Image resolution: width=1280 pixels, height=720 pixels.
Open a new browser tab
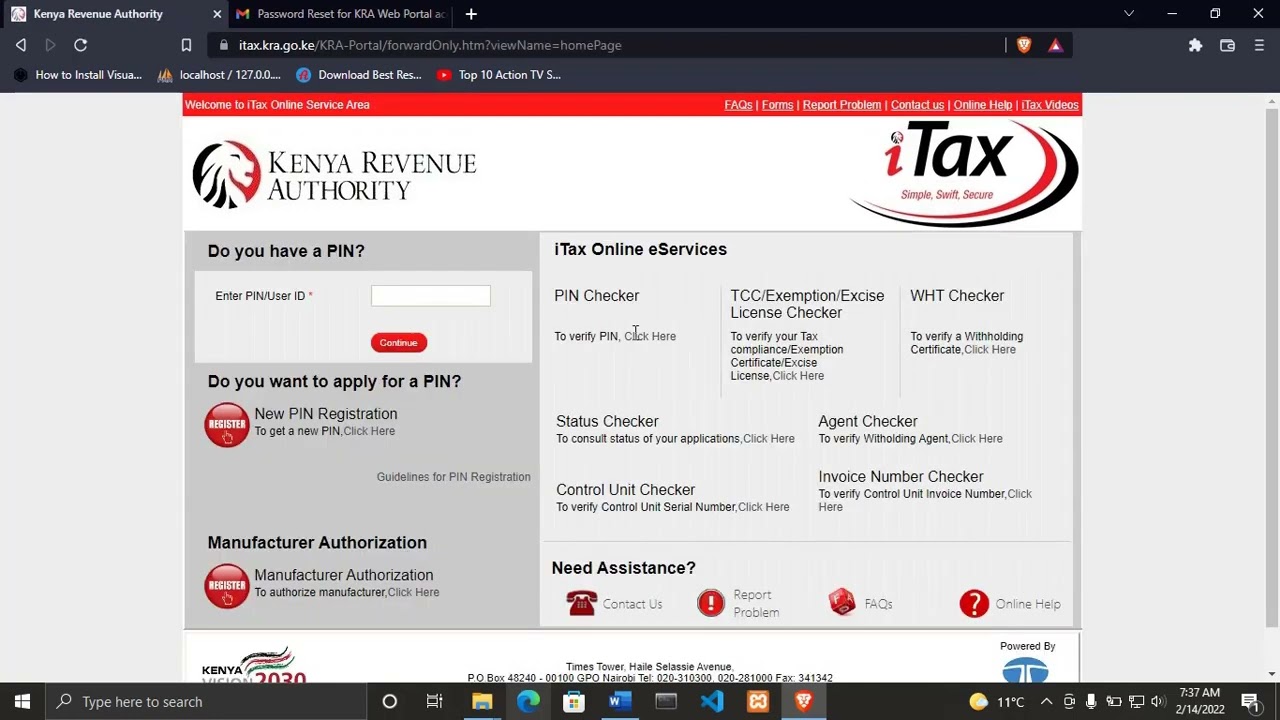pyautogui.click(x=471, y=14)
